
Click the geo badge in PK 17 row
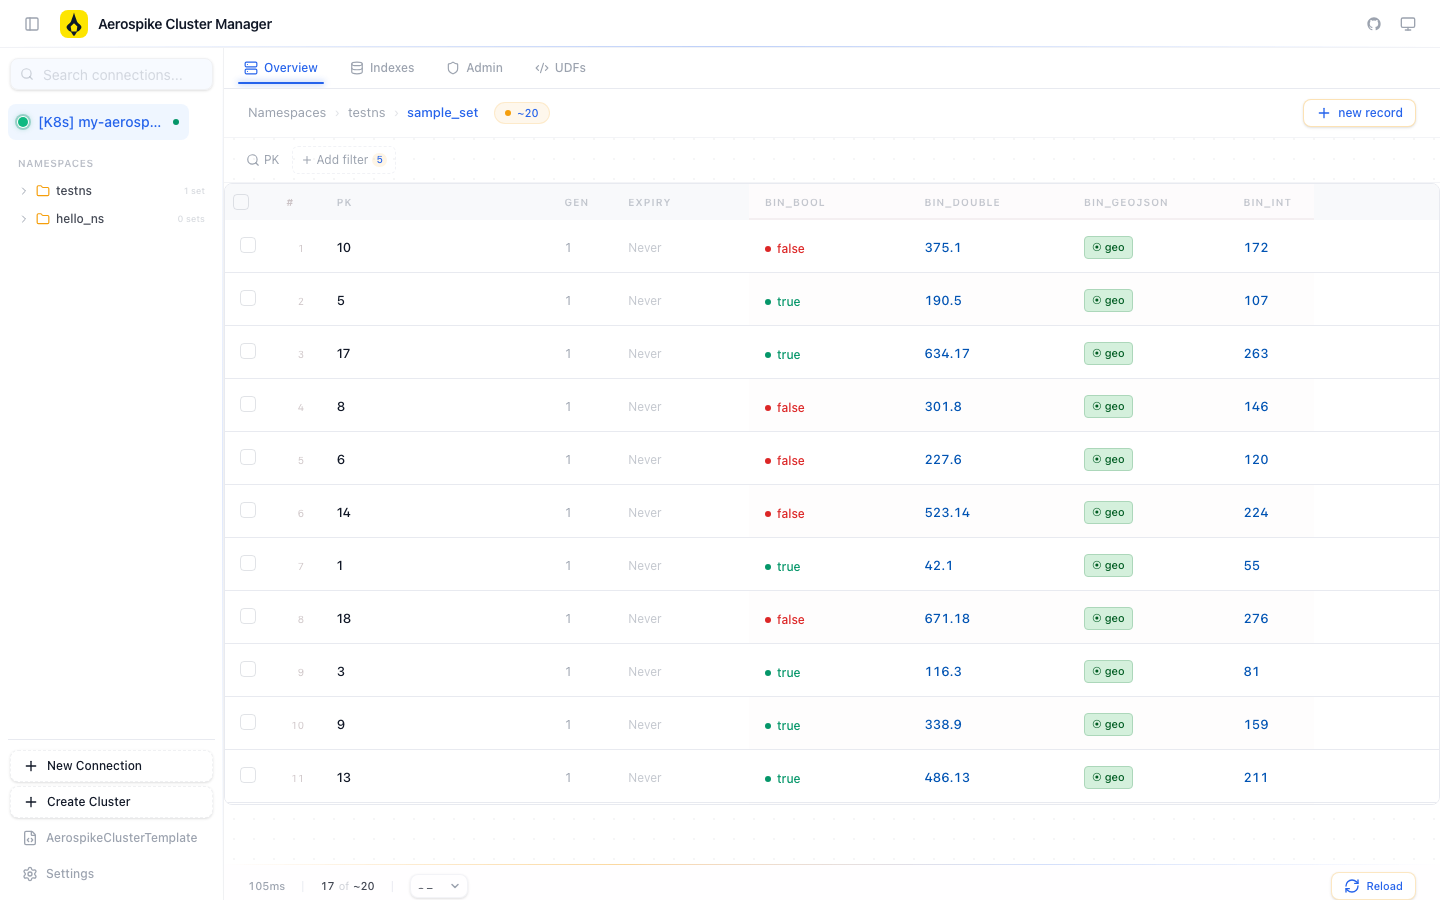click(1108, 353)
